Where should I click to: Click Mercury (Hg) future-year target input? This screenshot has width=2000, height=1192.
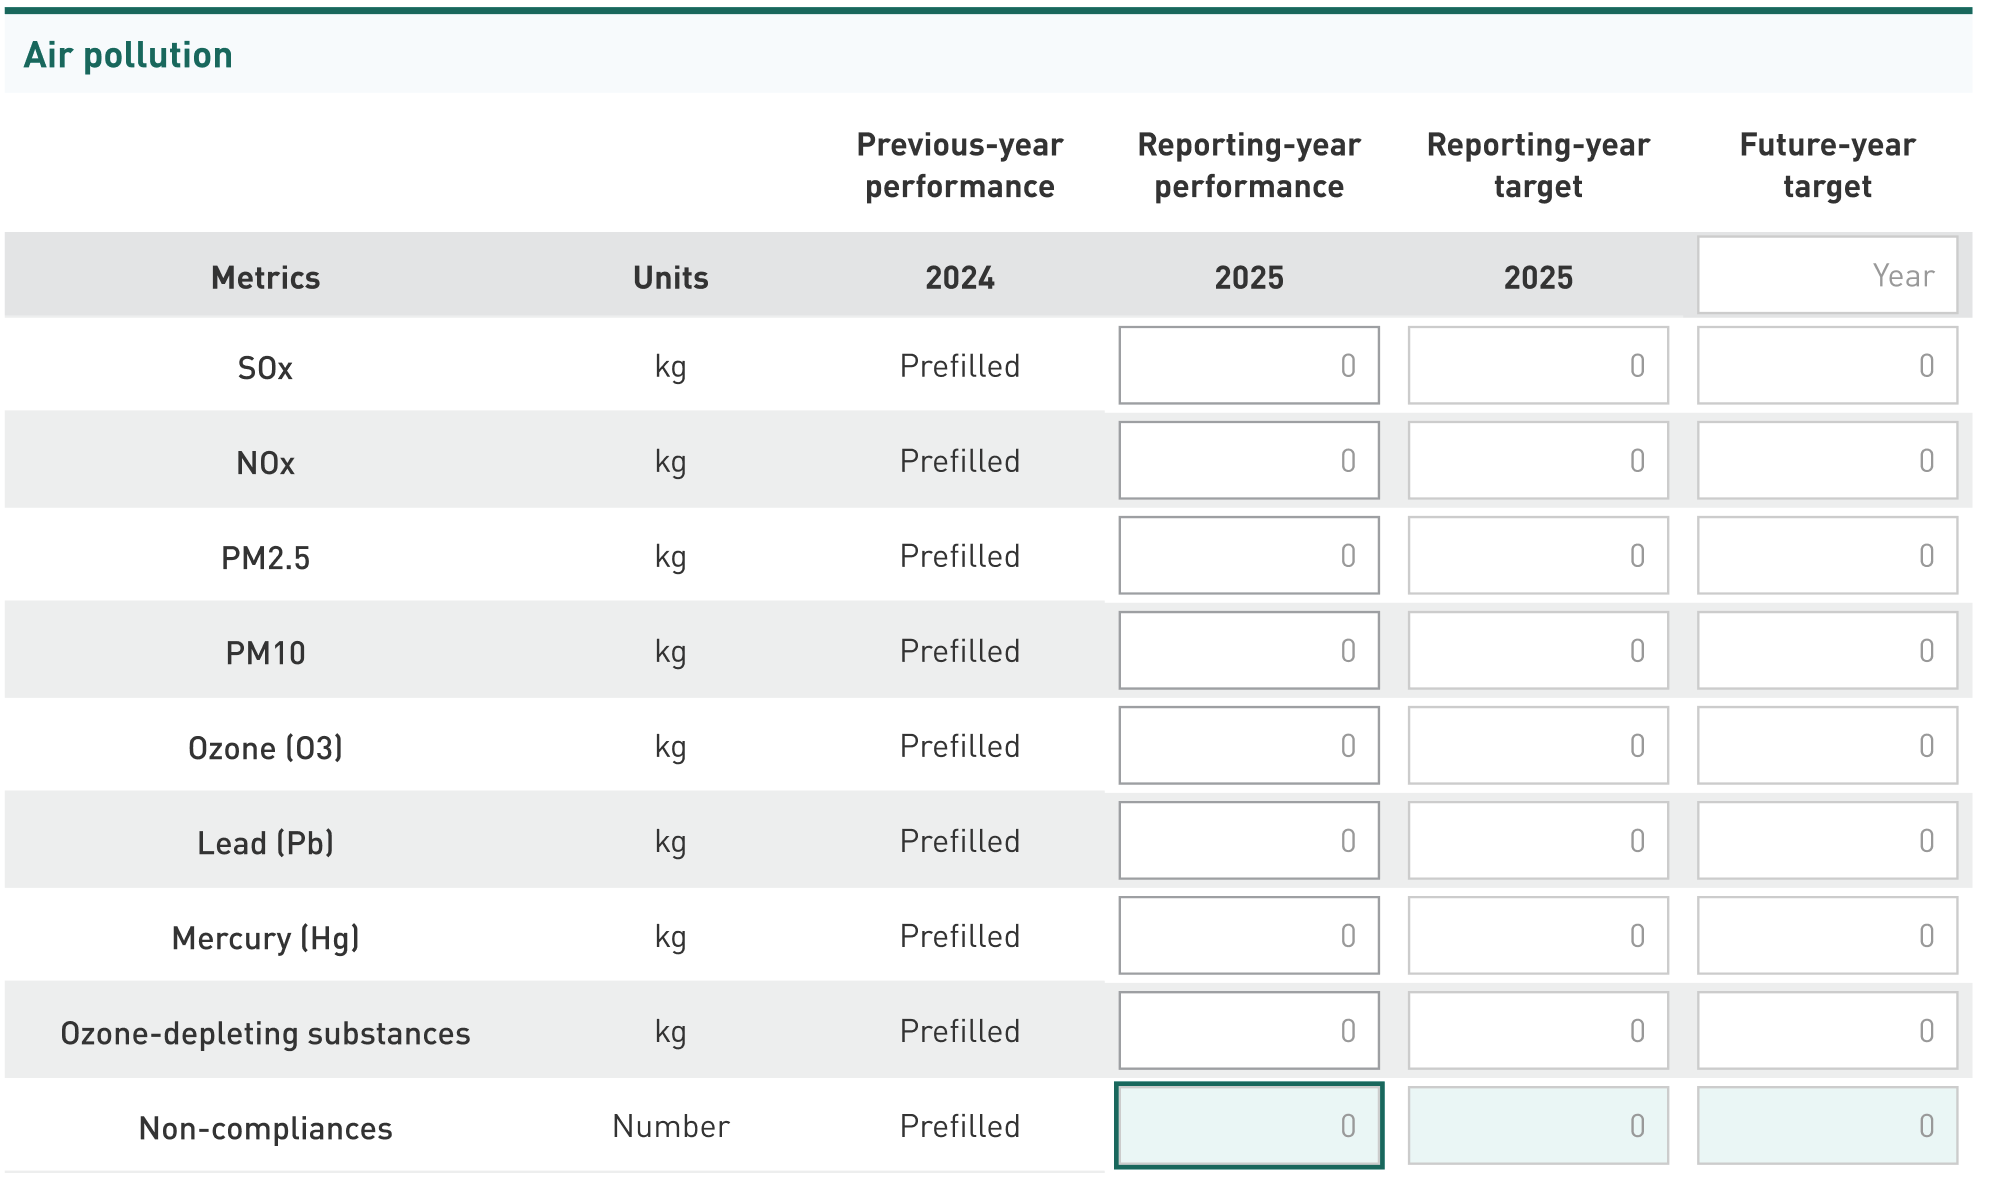[x=1827, y=935]
